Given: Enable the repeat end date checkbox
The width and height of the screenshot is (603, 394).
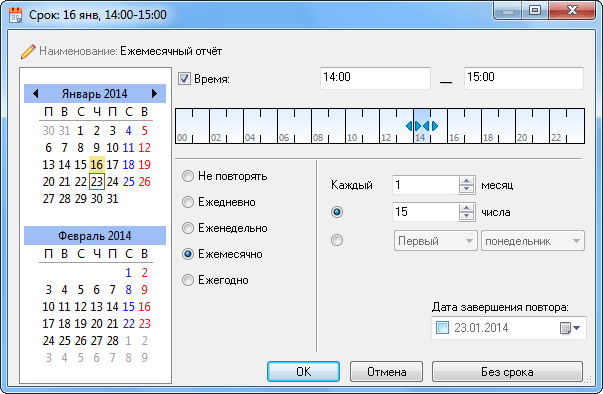Looking at the screenshot, I should pos(442,328).
